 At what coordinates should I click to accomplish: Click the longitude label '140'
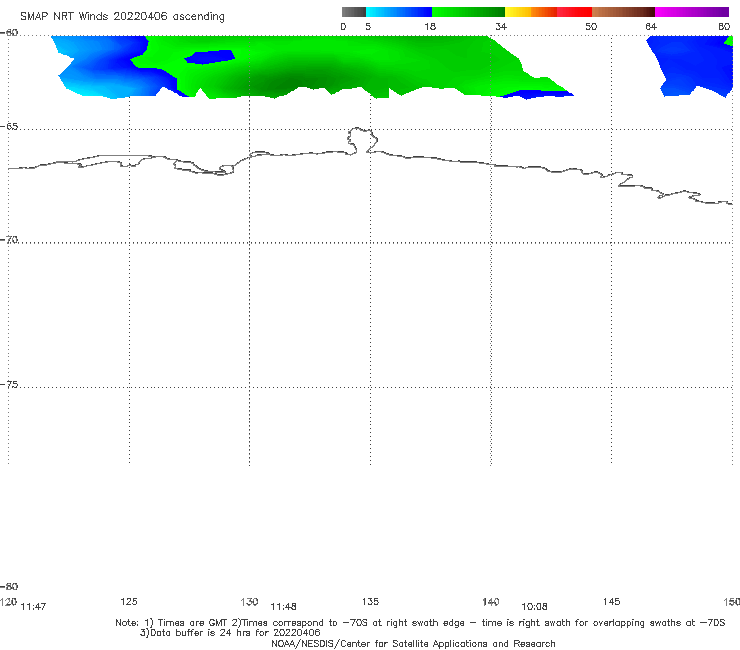(x=491, y=602)
